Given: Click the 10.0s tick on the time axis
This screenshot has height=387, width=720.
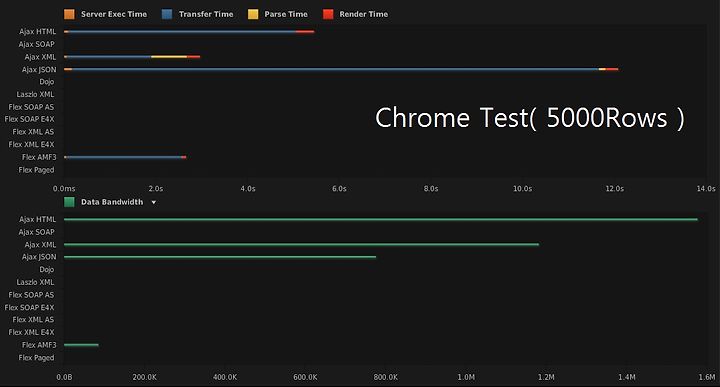Looking at the screenshot, I should click(523, 189).
